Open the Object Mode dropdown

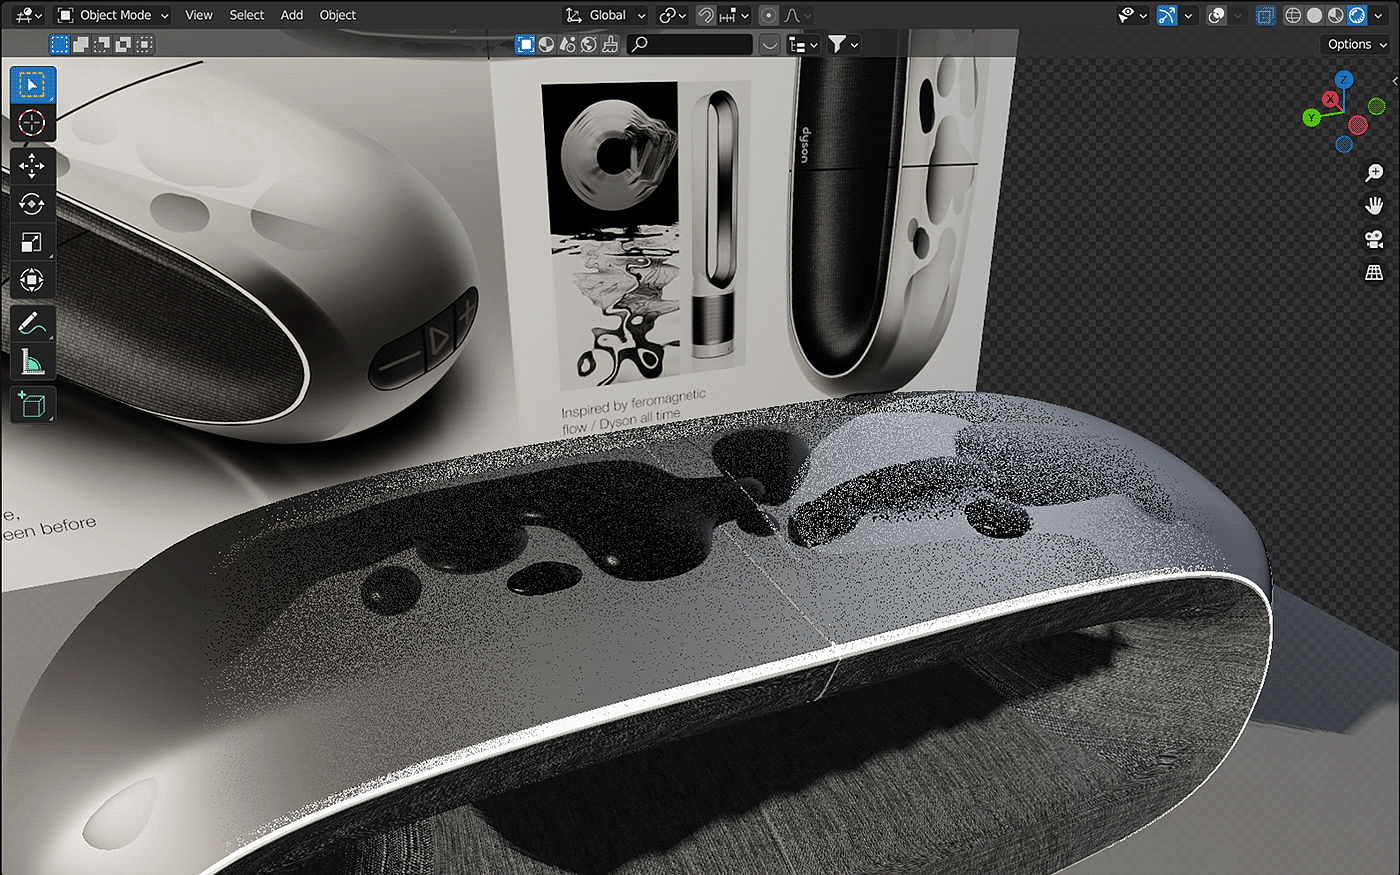113,15
